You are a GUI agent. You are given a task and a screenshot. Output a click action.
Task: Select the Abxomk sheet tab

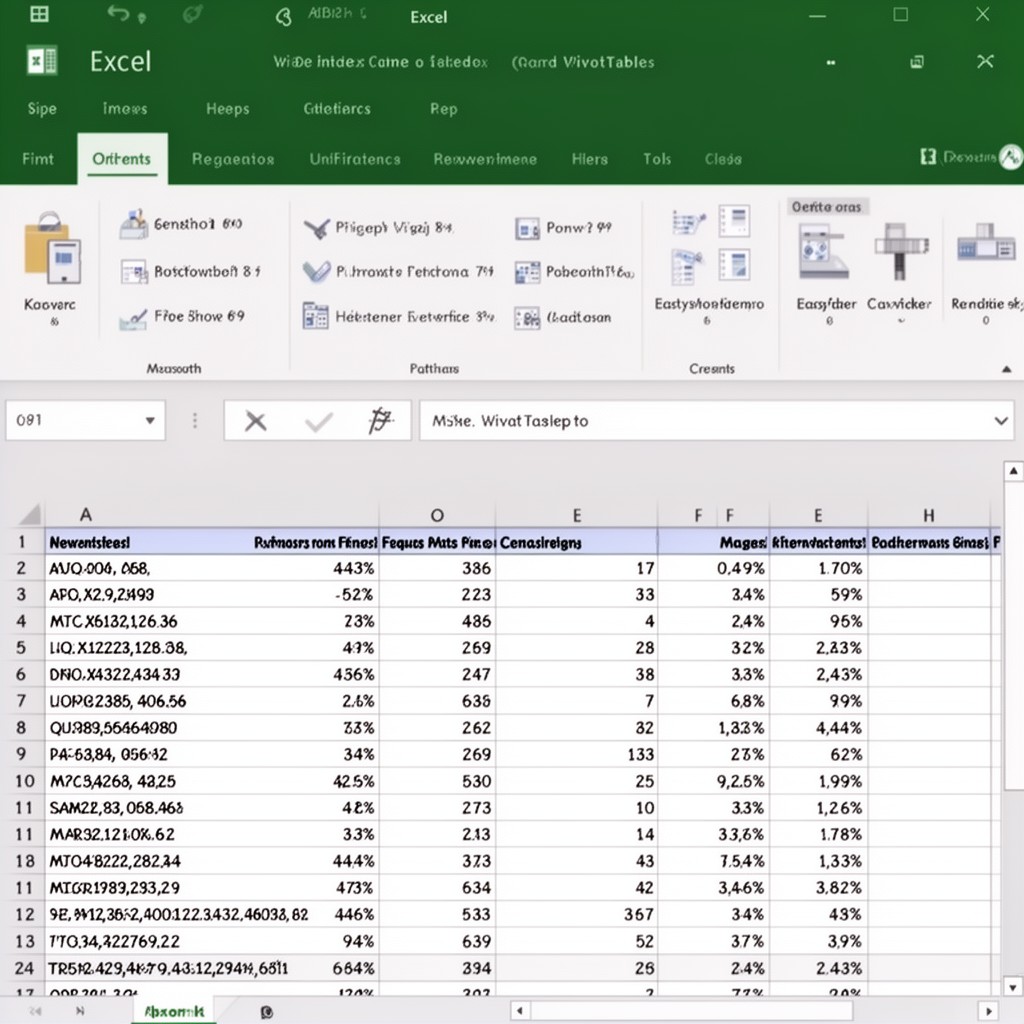pyautogui.click(x=174, y=1012)
